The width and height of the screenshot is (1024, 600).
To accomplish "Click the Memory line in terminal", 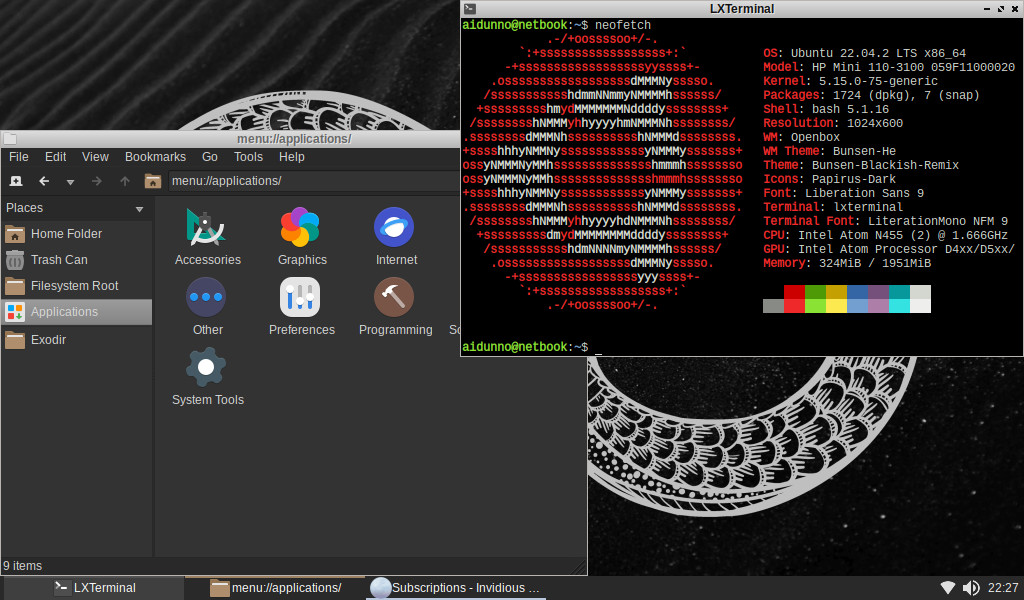I will [847, 263].
